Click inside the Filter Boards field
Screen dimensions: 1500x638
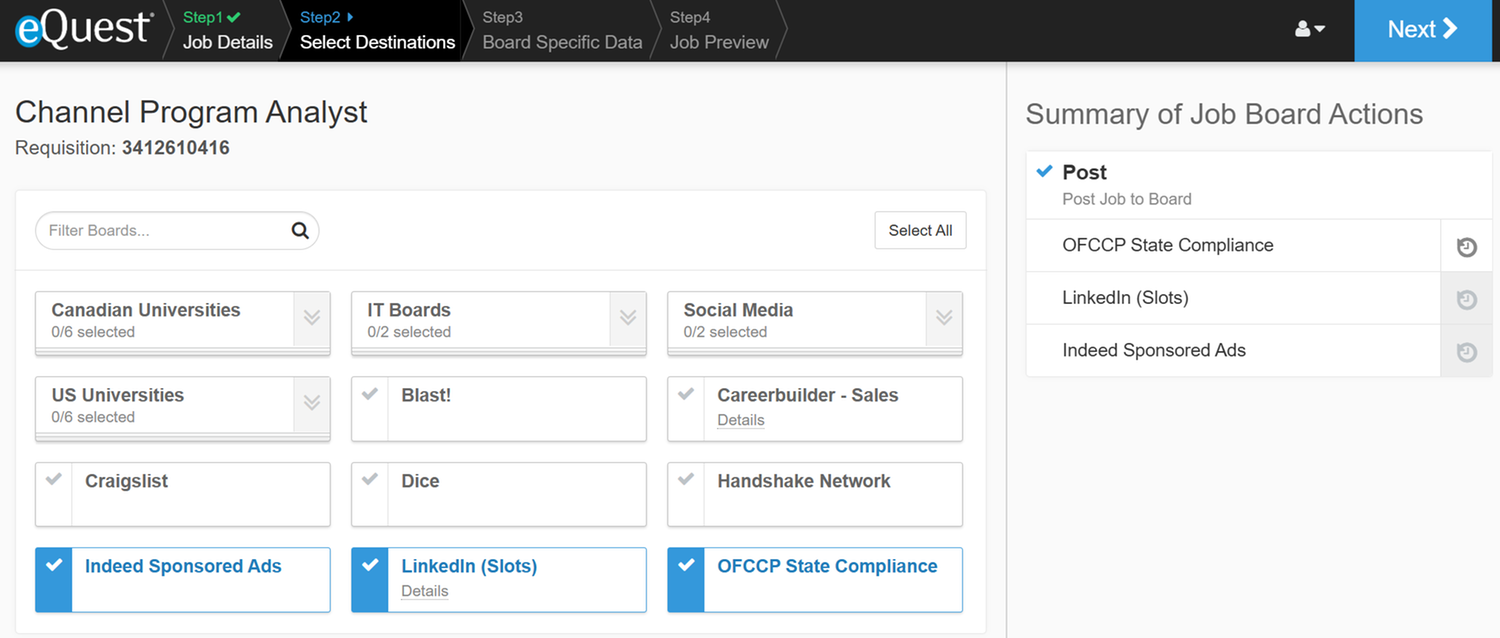(160, 230)
